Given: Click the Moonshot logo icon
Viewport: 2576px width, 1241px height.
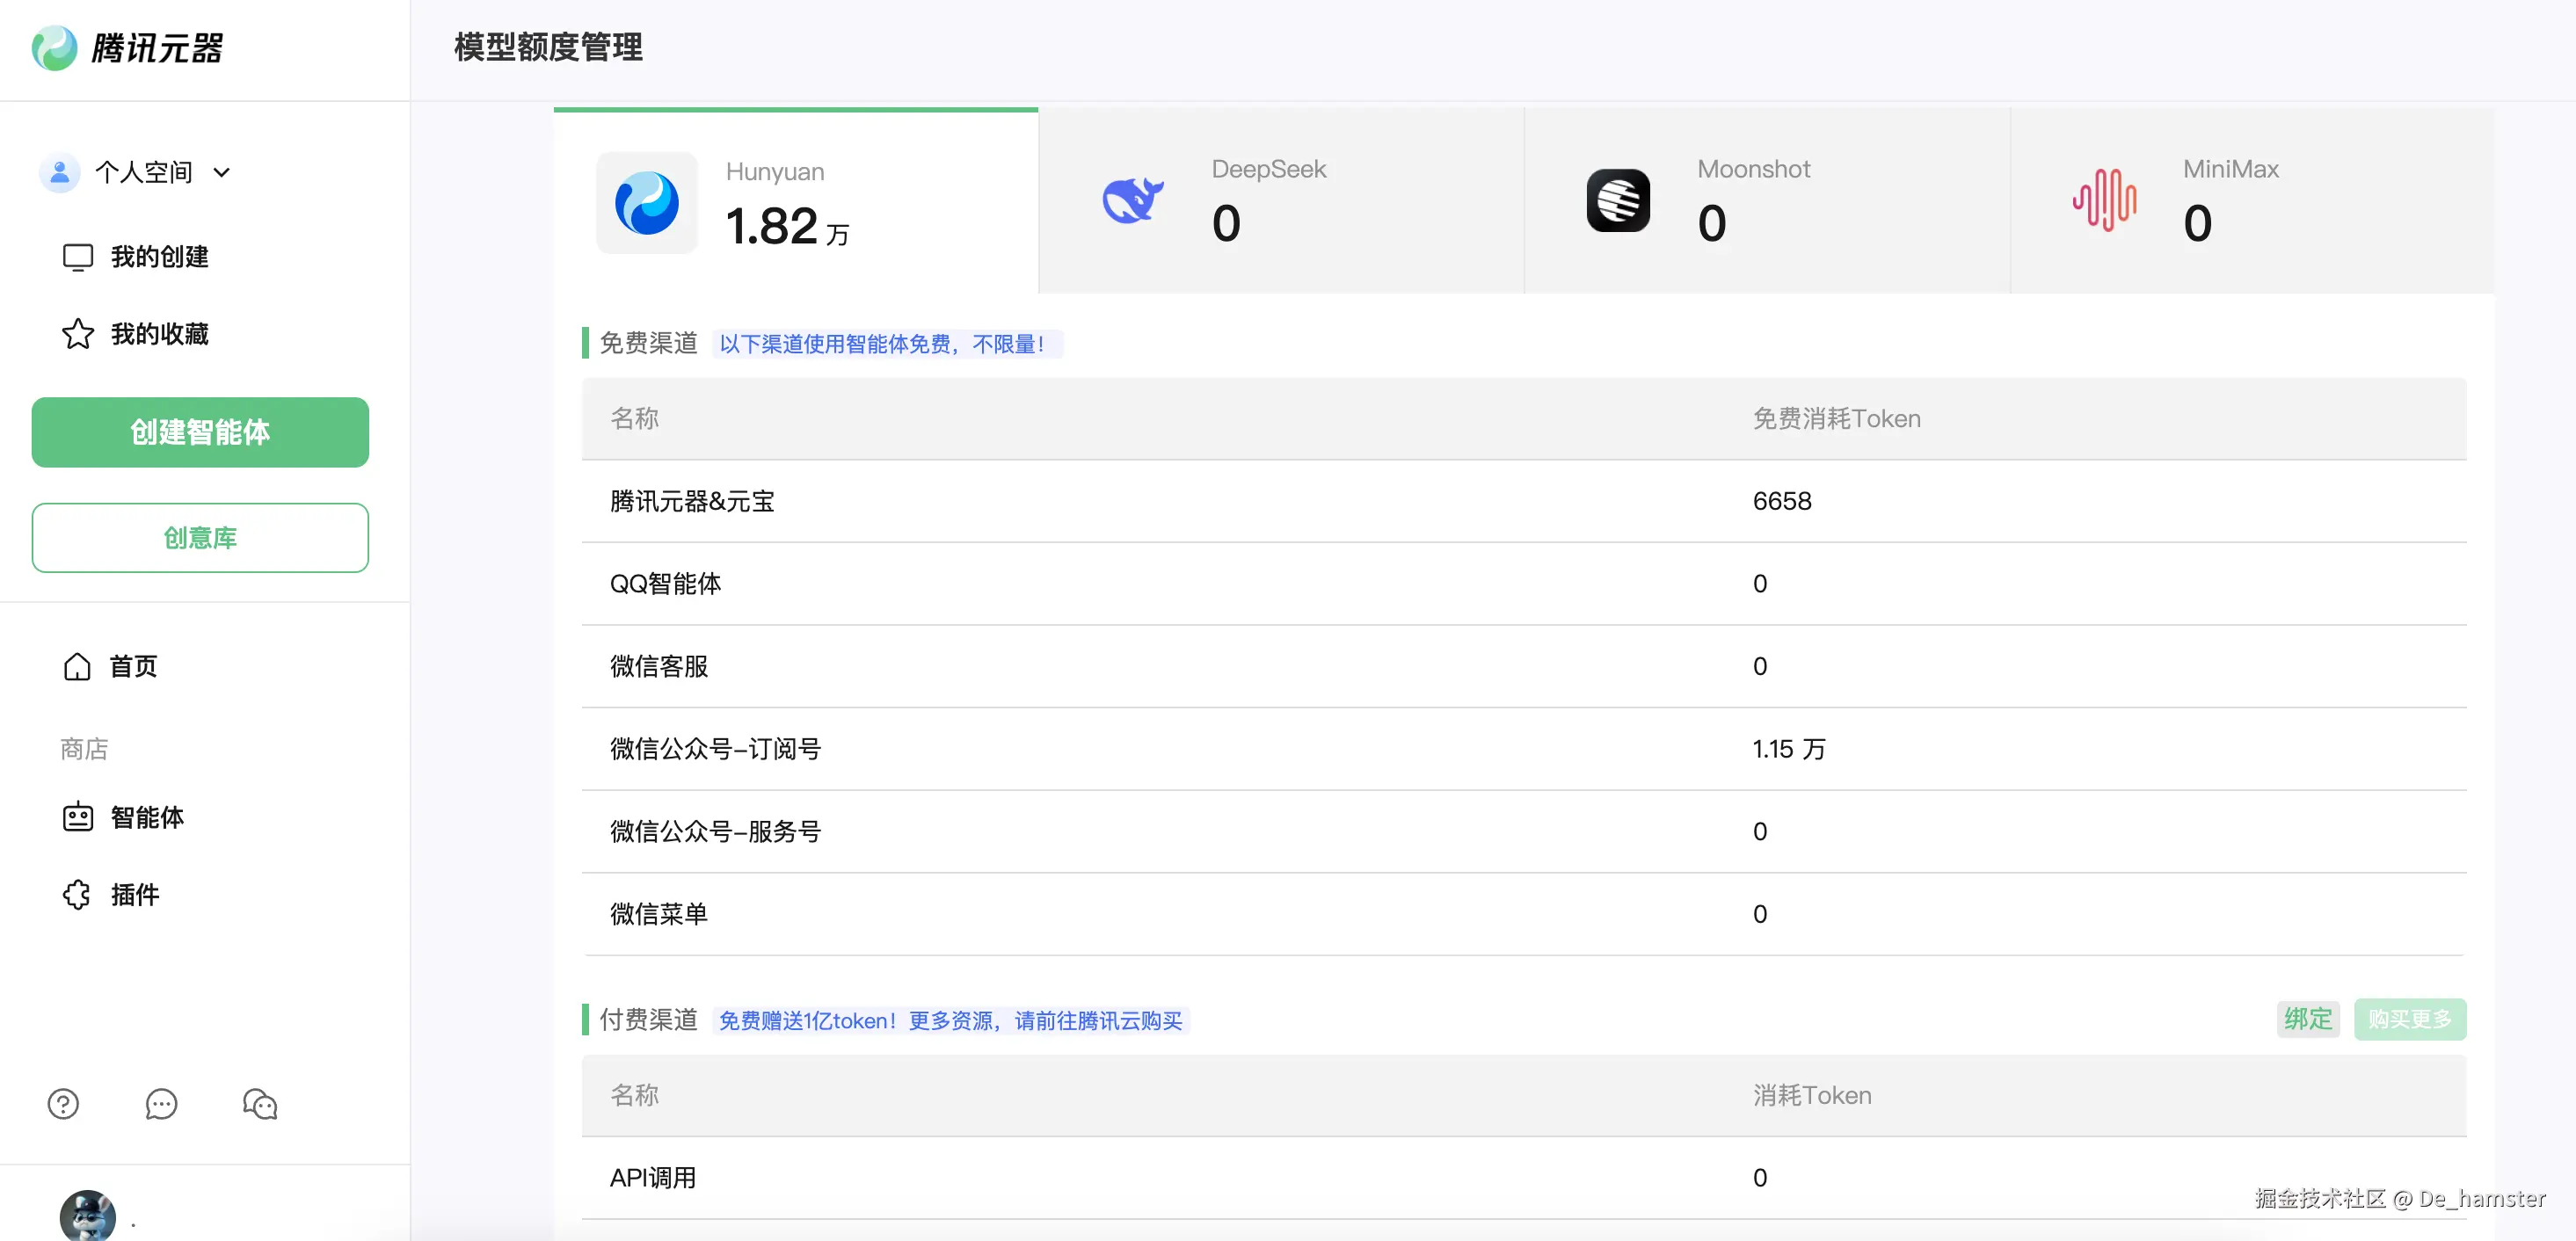Looking at the screenshot, I should (x=1618, y=200).
